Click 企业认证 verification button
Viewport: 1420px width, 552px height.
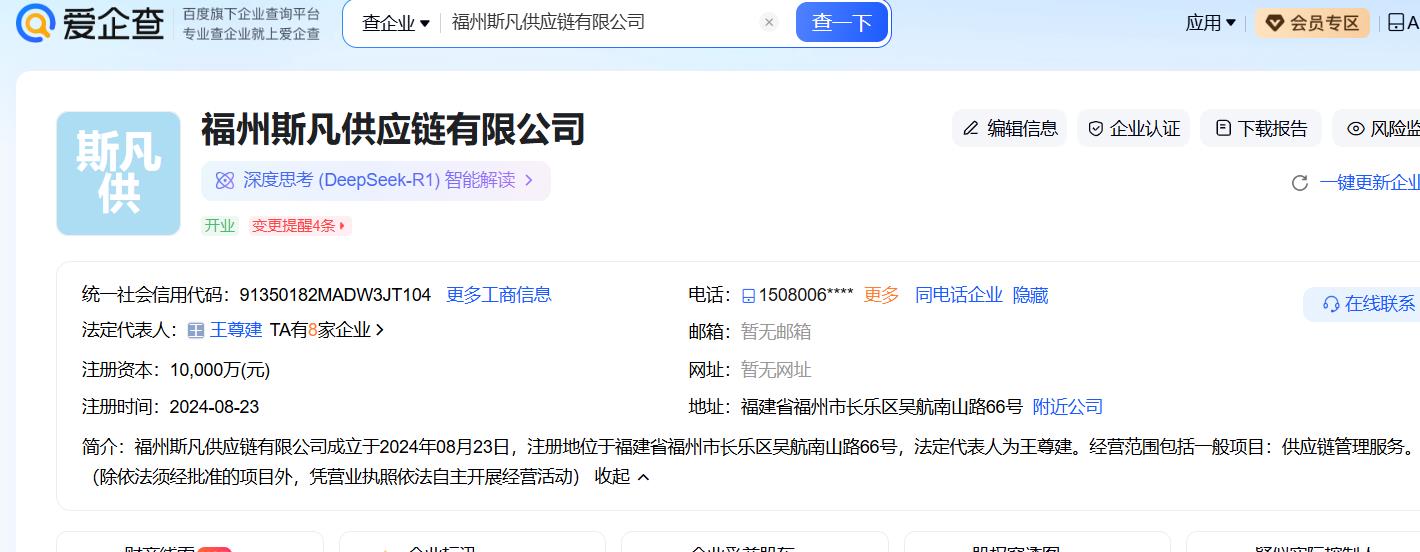pyautogui.click(x=1134, y=129)
